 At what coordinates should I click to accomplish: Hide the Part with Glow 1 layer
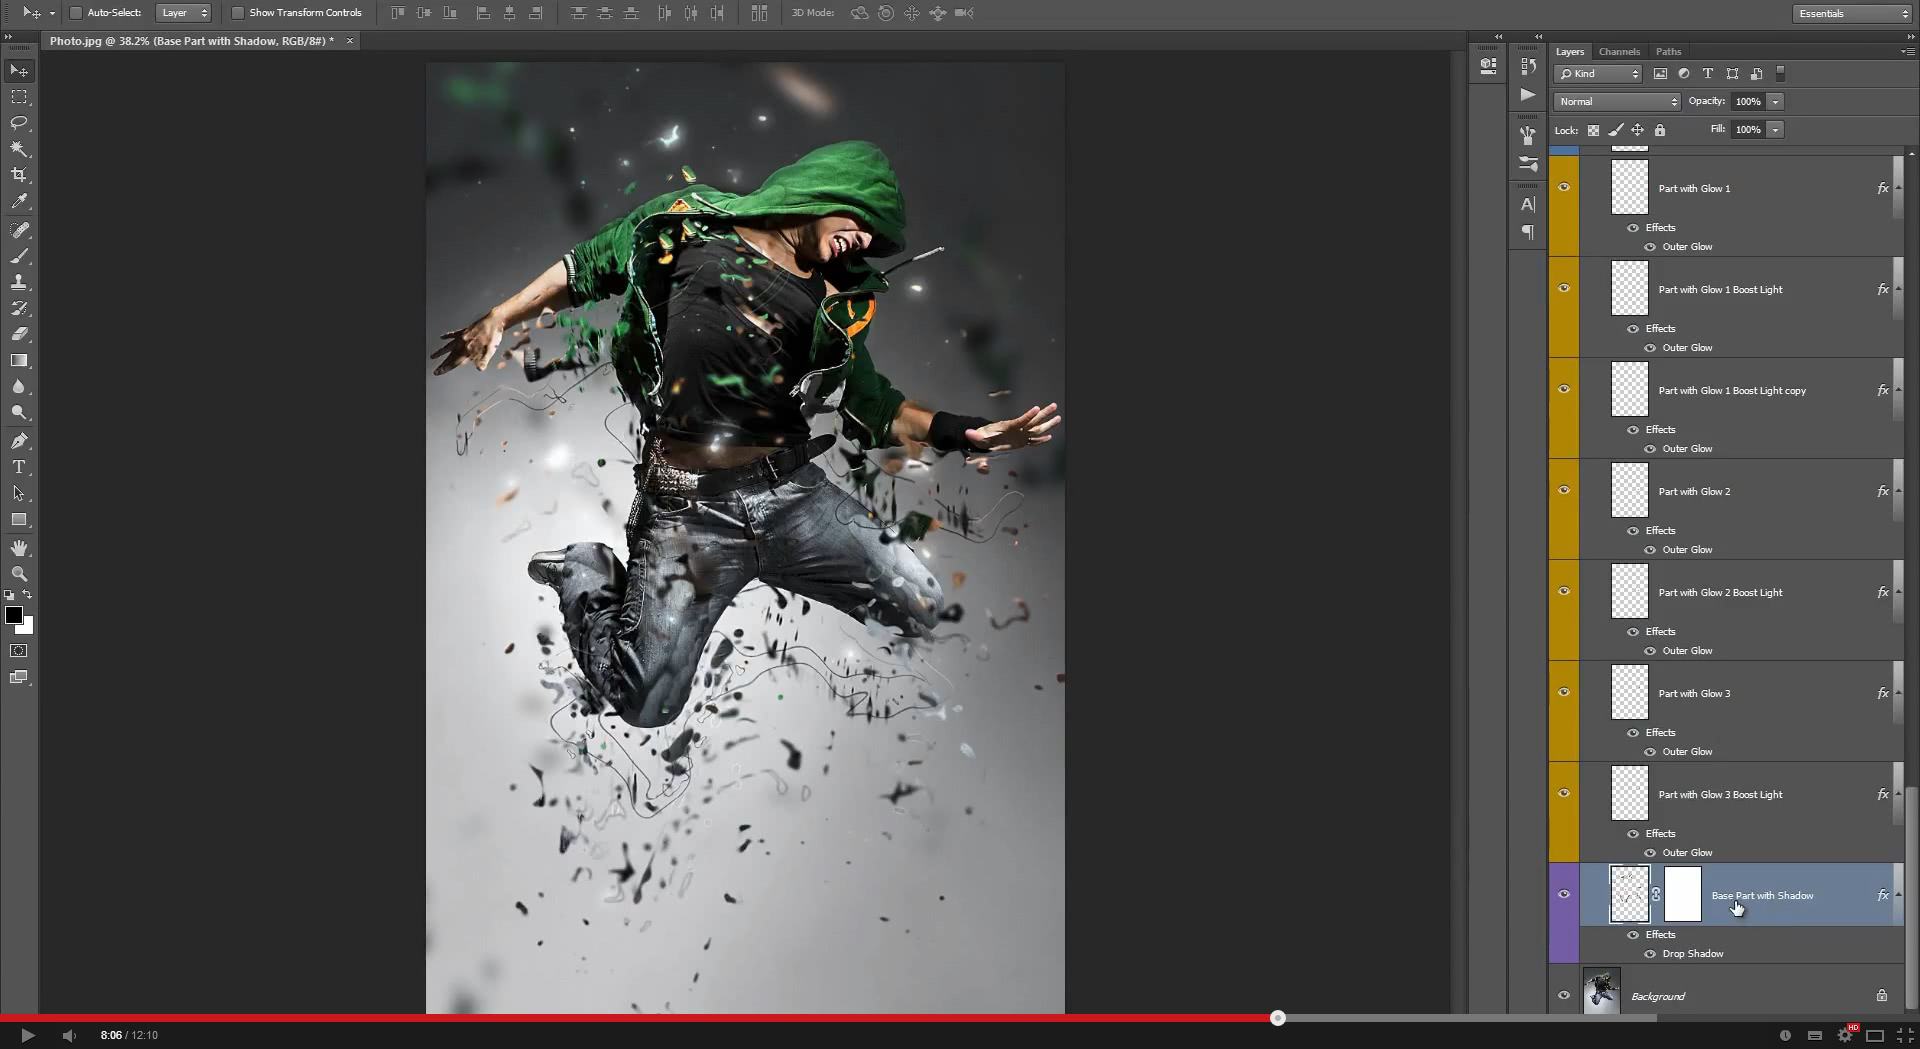click(x=1564, y=188)
